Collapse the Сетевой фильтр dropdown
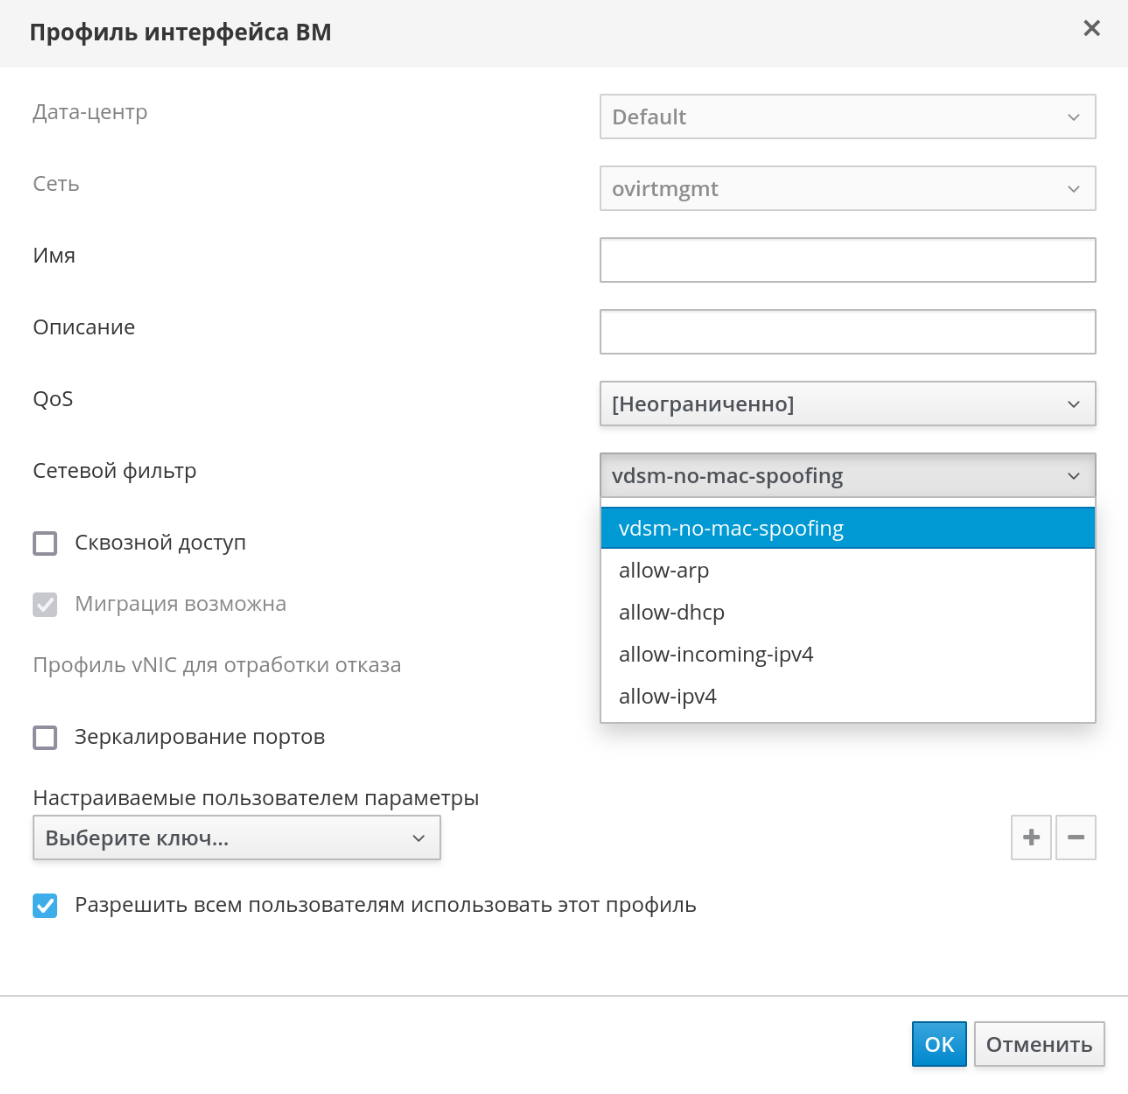 pos(847,476)
